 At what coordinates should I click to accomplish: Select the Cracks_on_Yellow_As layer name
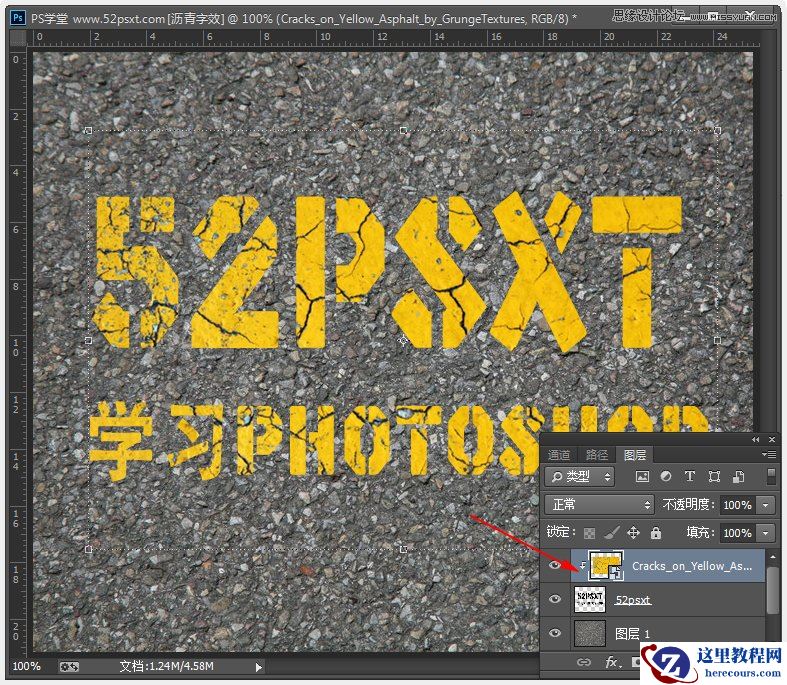[x=692, y=566]
